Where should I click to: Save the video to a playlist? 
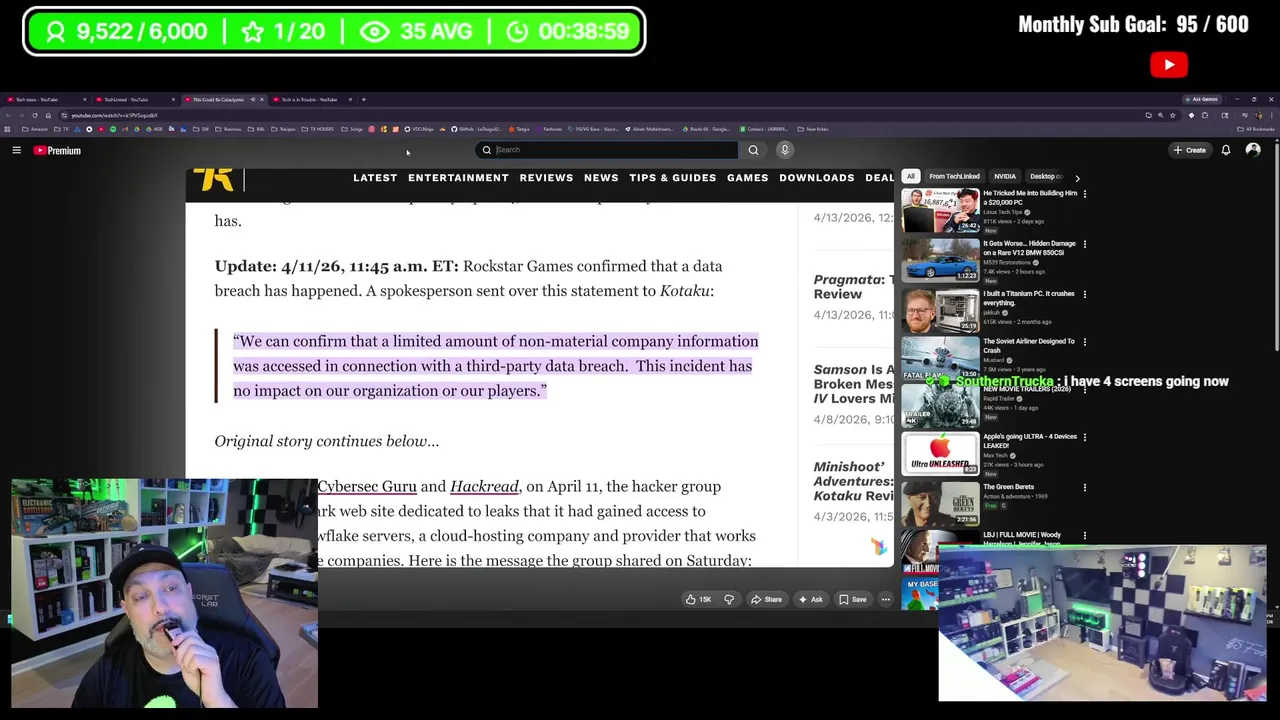click(853, 599)
